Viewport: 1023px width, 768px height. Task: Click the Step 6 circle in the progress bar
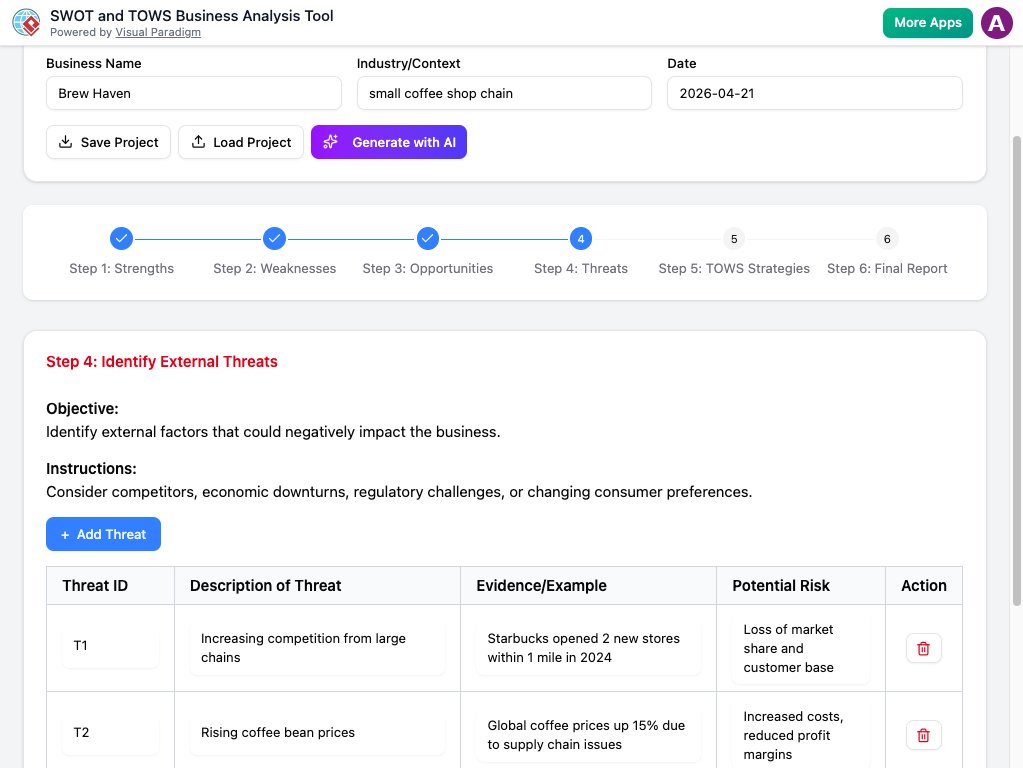(886, 238)
